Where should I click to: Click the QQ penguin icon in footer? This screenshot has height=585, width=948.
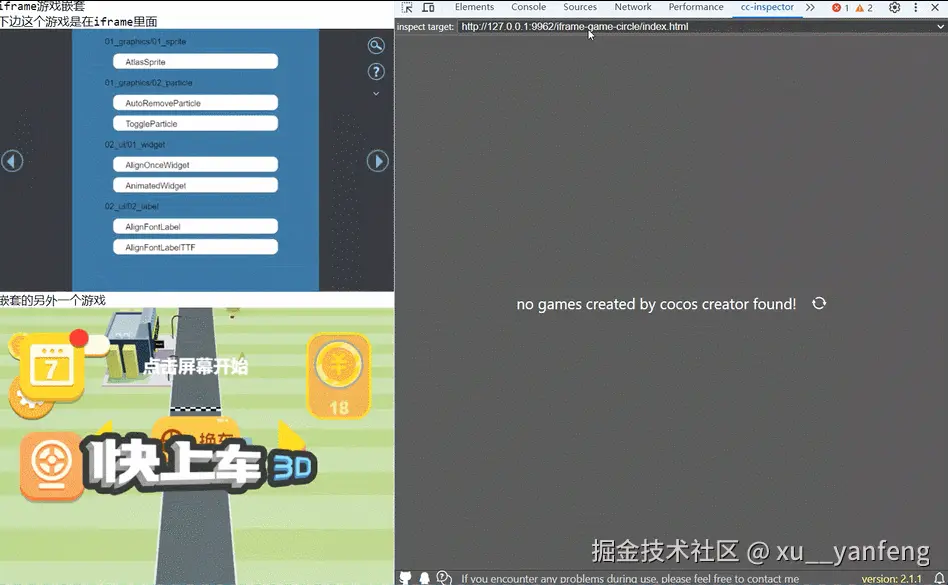[x=425, y=578]
